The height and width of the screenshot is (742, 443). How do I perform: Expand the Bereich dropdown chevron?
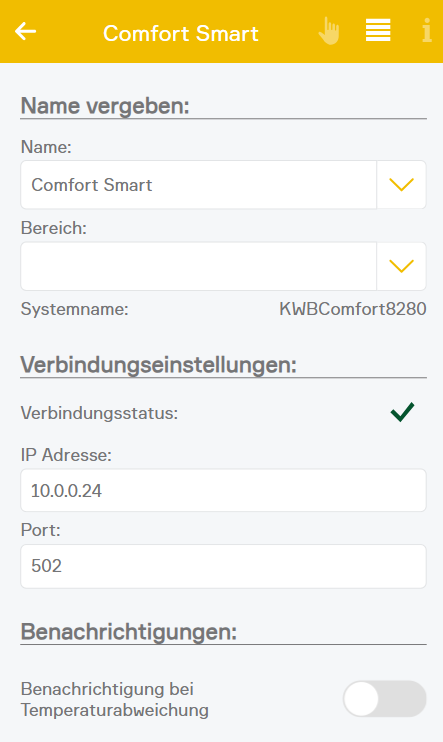401,266
